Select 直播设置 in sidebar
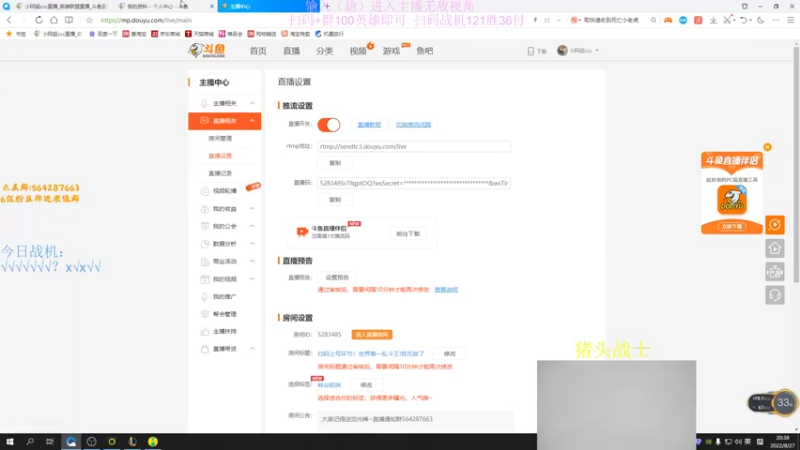The image size is (800, 450). tap(220, 156)
